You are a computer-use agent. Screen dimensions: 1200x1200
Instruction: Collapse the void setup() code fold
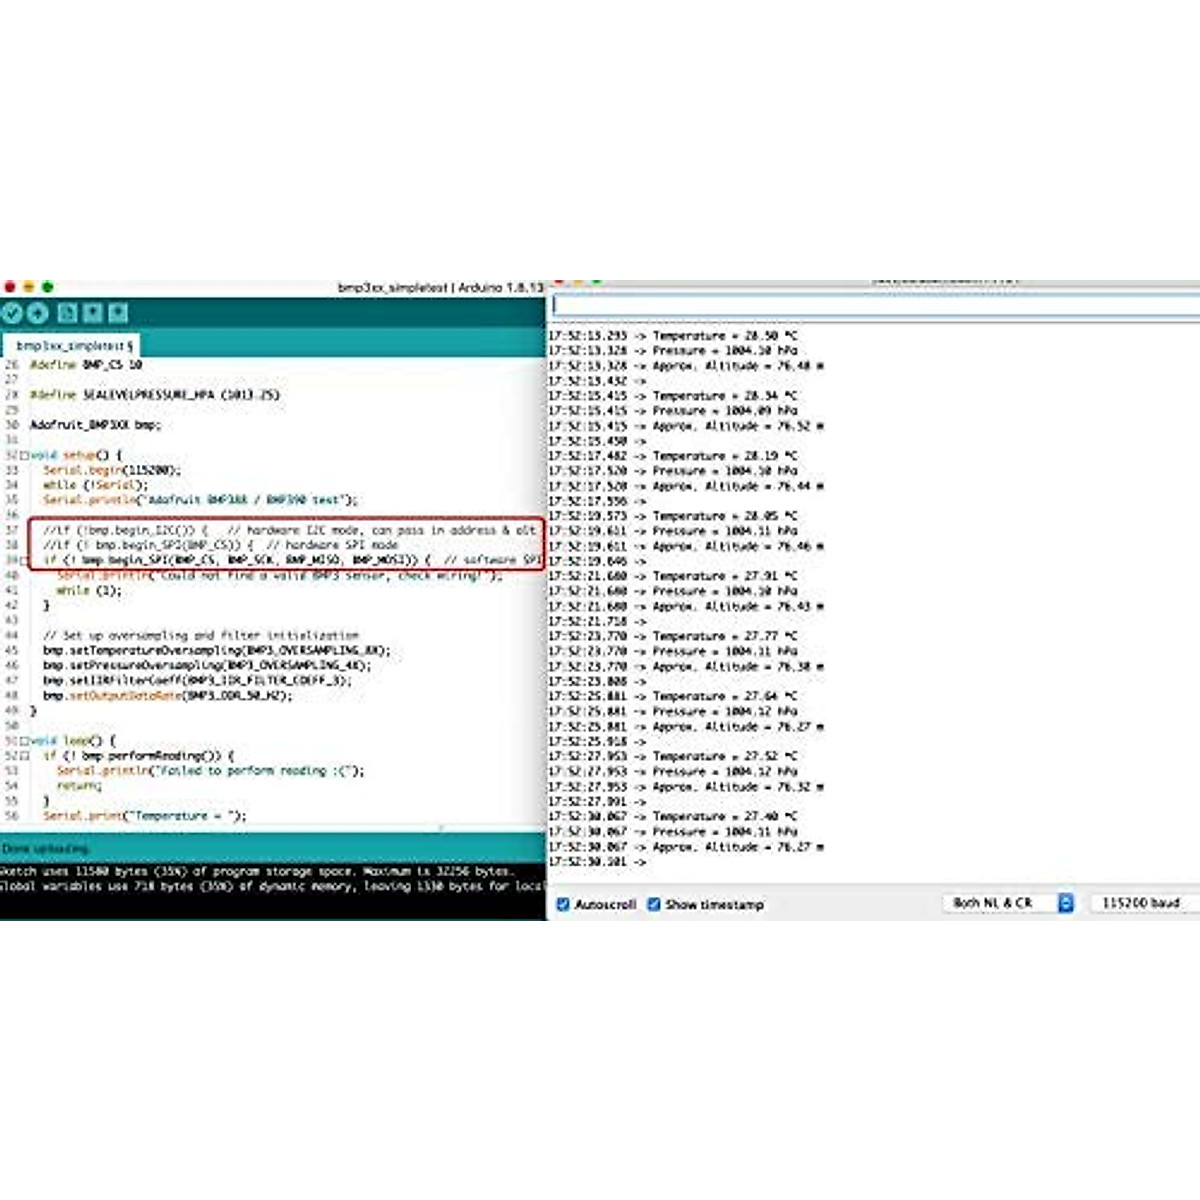coord(26,455)
